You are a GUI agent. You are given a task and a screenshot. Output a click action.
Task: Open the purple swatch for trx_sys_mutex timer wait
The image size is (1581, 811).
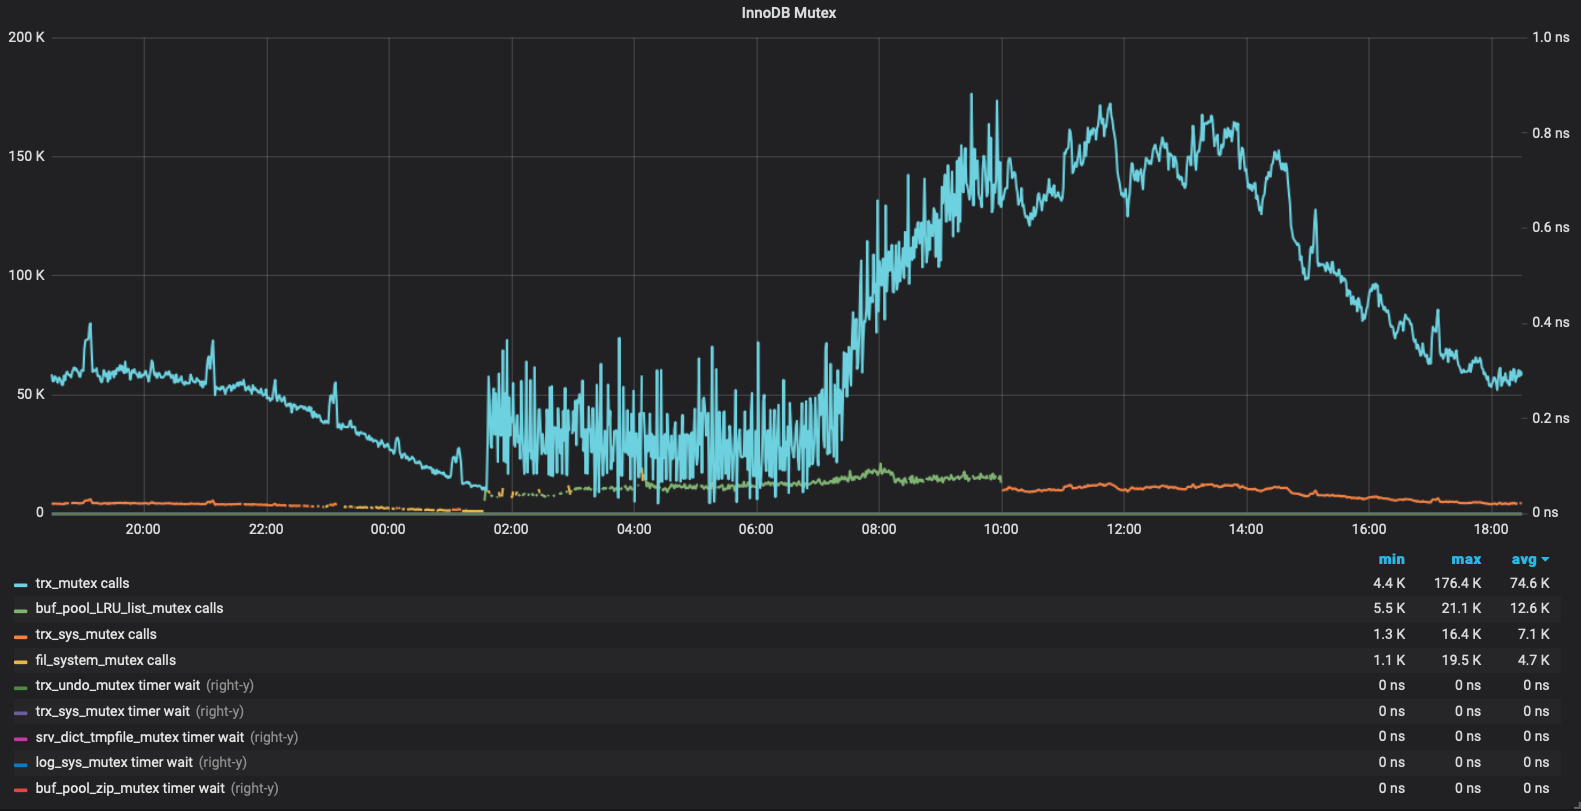pyautogui.click(x=21, y=712)
